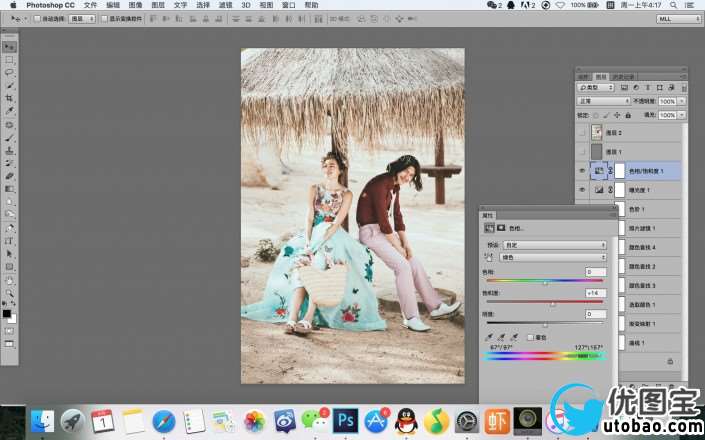Viewport: 705px width, 440px height.
Task: Select the Move tool in the toolbox
Action: 9,47
